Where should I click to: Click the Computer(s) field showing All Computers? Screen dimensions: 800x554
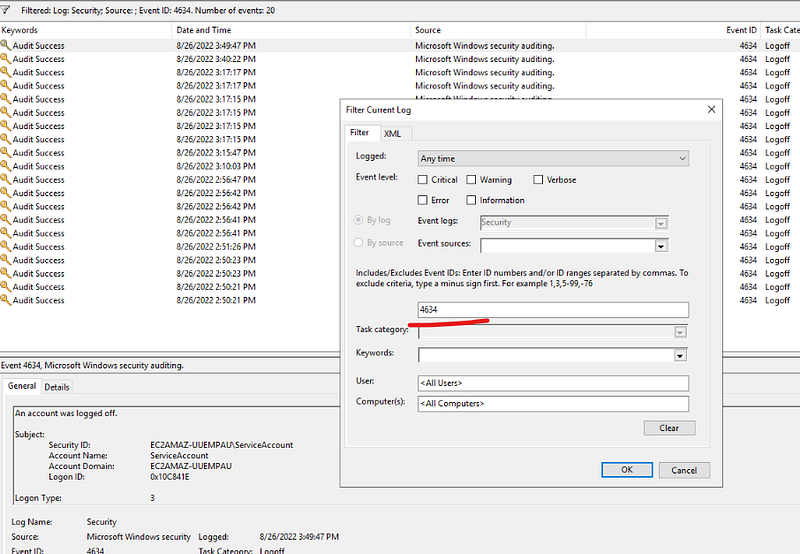553,404
